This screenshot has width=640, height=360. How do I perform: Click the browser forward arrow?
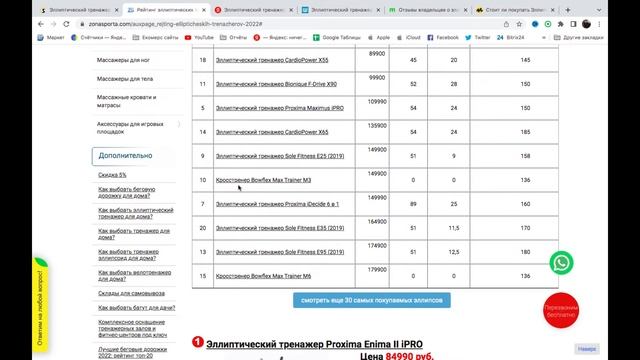click(53, 24)
